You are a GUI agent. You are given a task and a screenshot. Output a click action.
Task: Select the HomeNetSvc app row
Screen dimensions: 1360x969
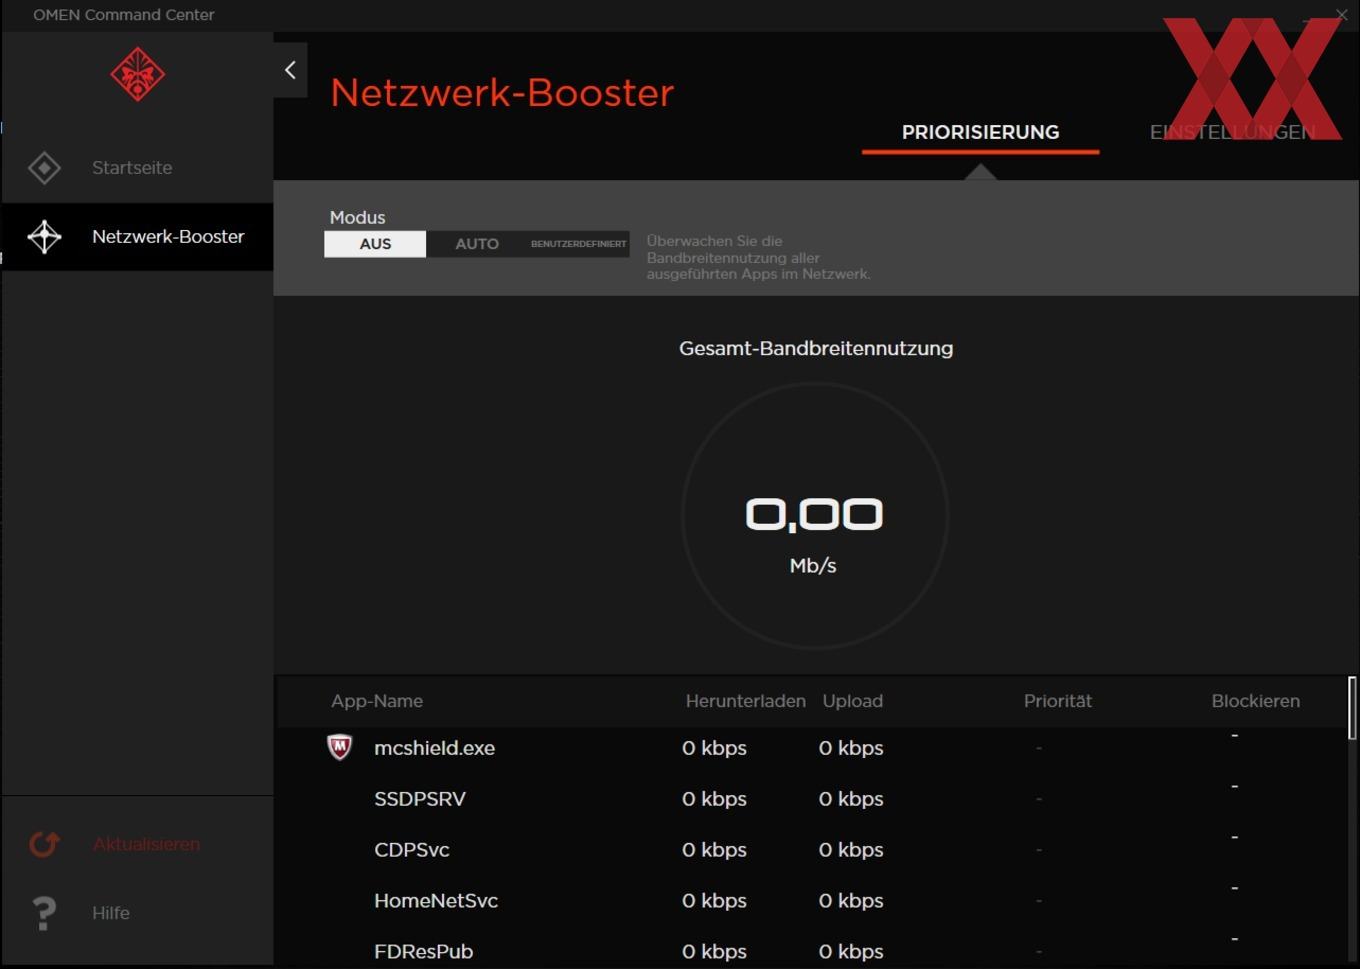pyautogui.click(x=813, y=901)
